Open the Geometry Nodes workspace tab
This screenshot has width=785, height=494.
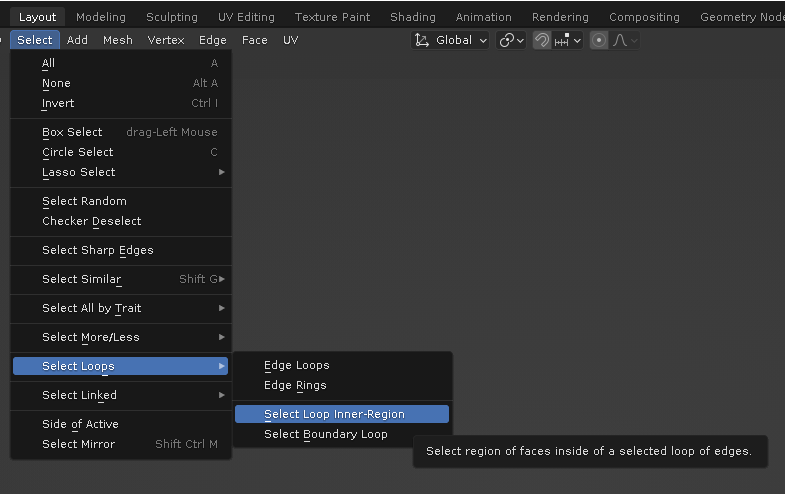(741, 17)
